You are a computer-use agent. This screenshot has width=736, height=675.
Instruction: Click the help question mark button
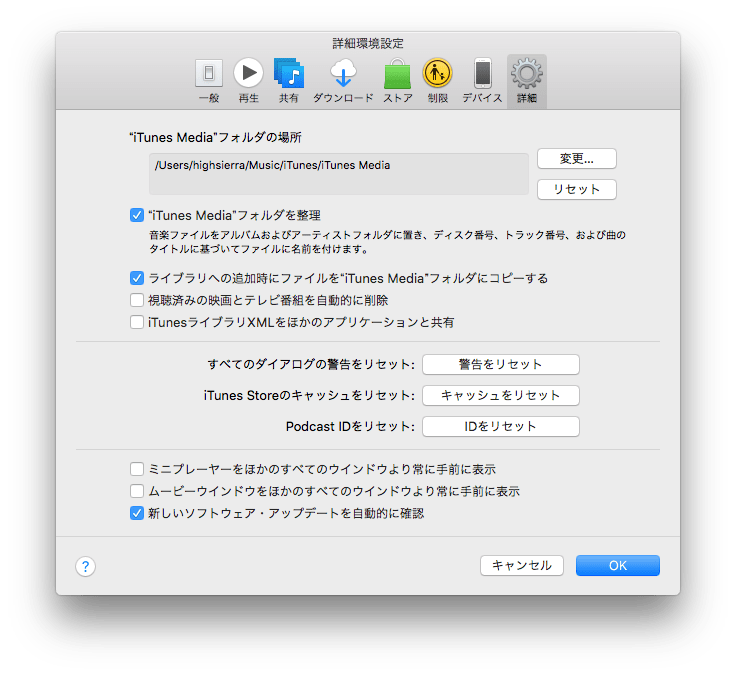pos(85,566)
